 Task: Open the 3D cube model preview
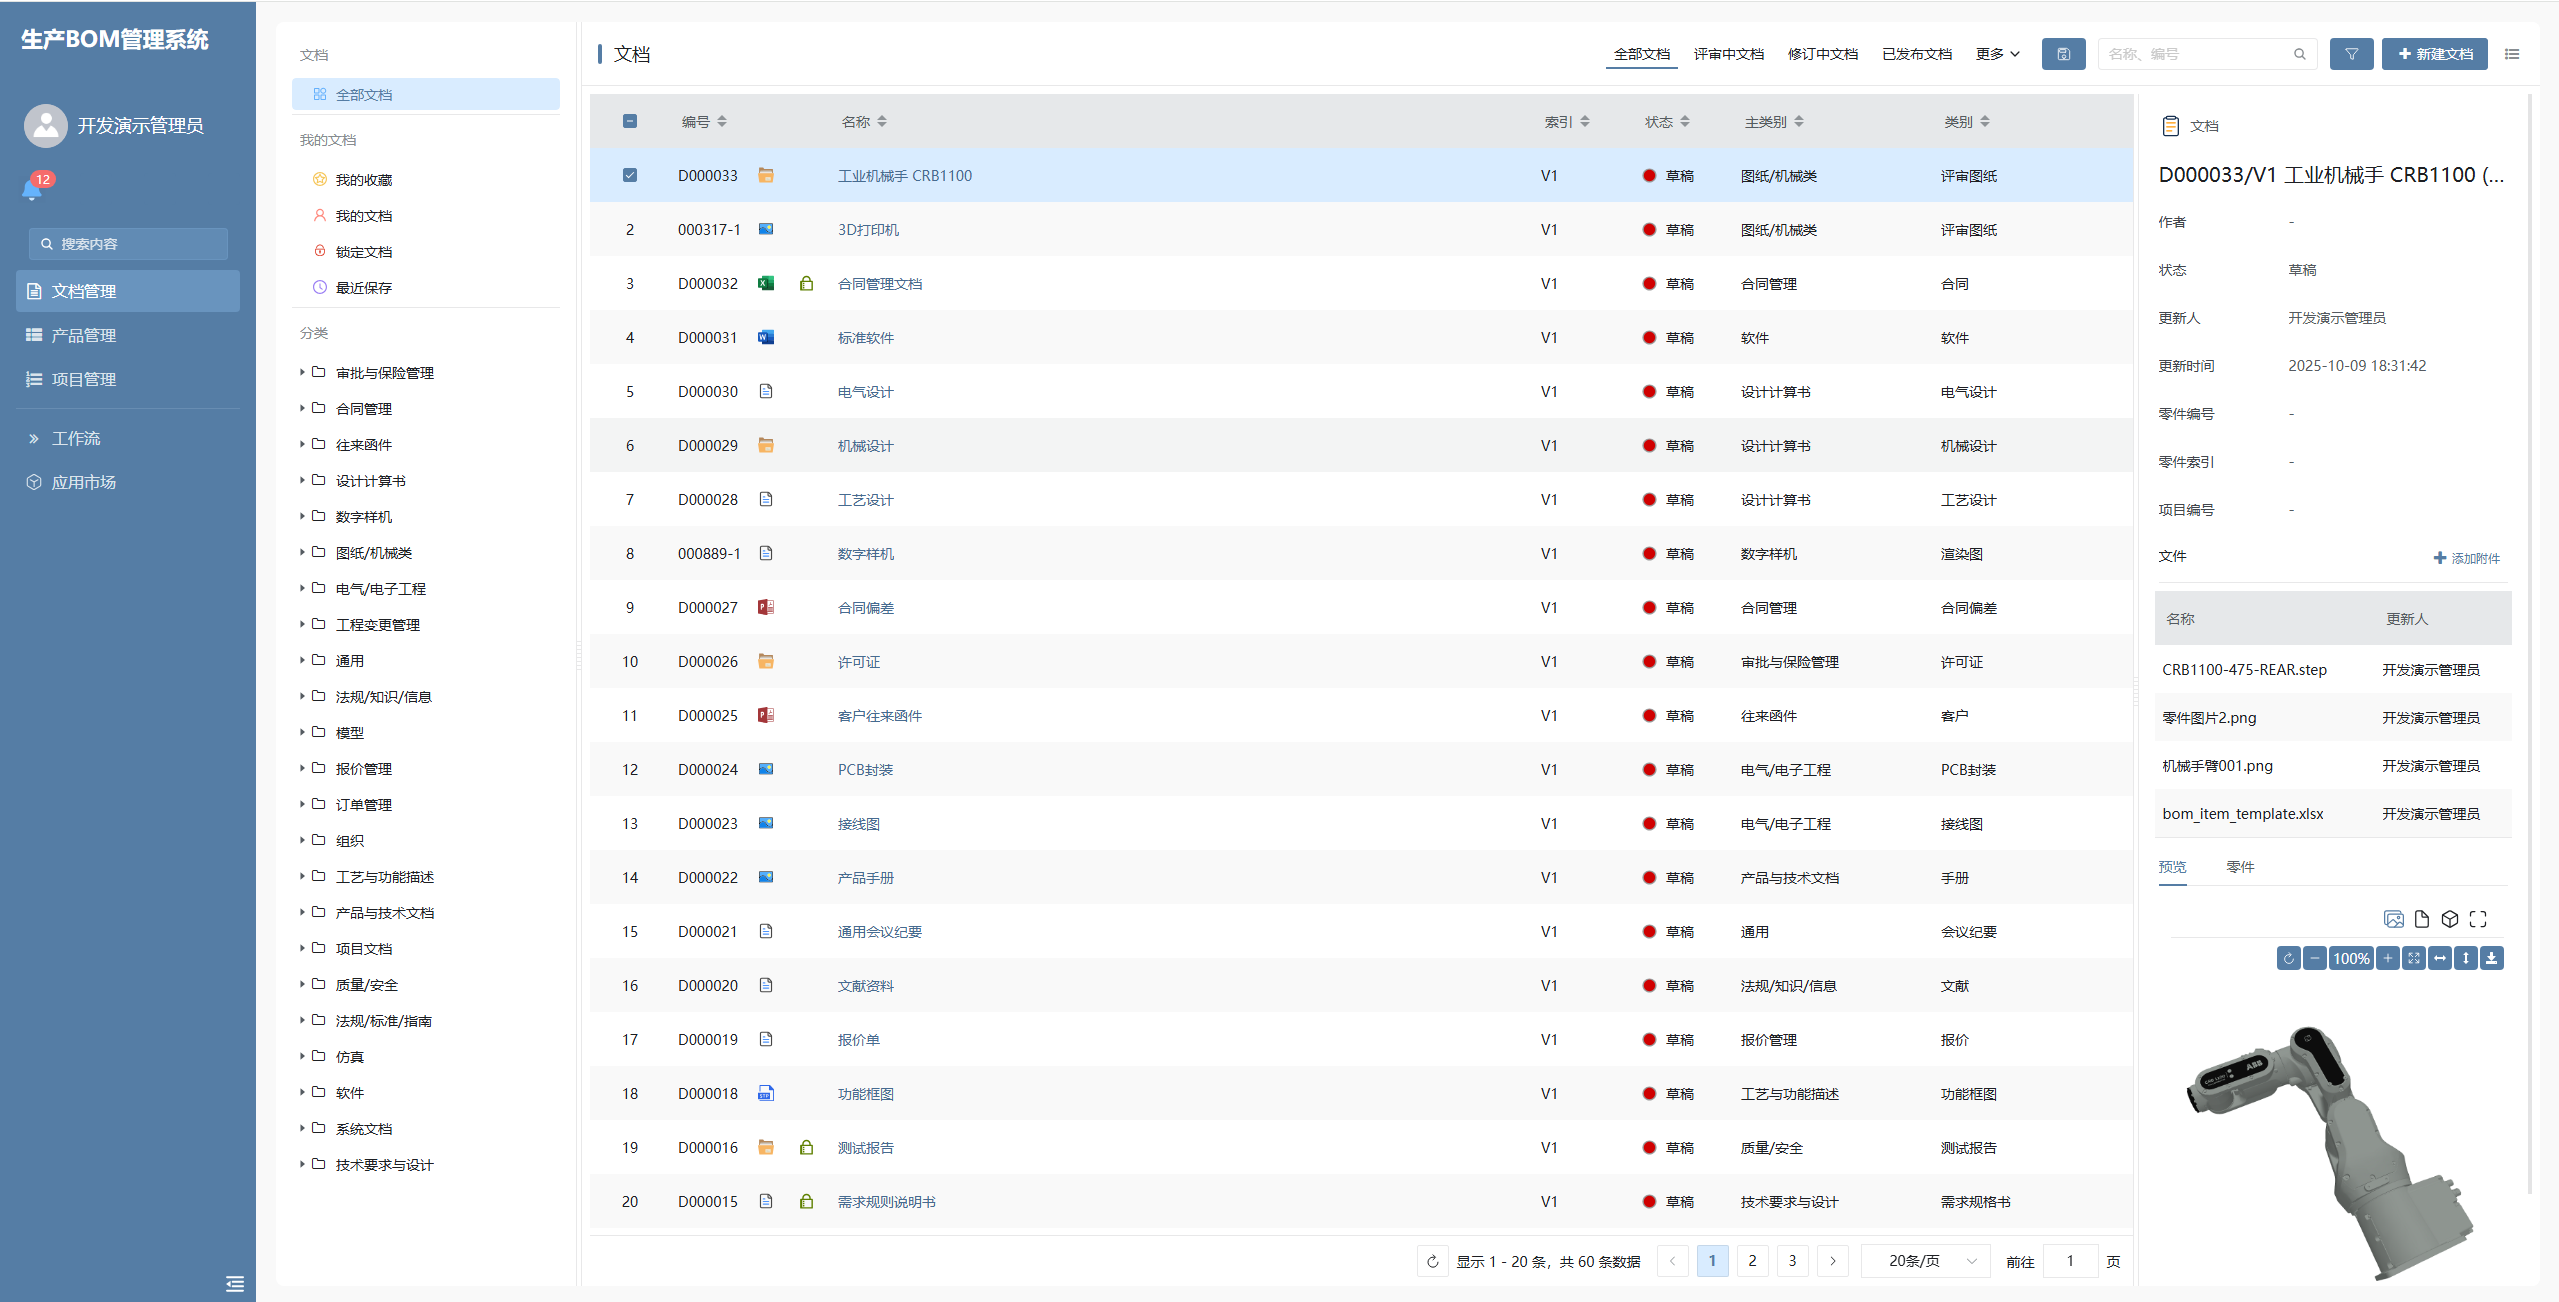(x=2449, y=919)
